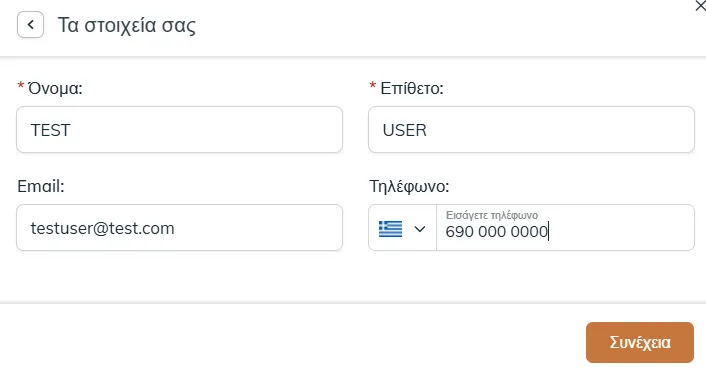Expand the country code dropdown arrow
Screen dimensions: 706x371
(x=420, y=229)
